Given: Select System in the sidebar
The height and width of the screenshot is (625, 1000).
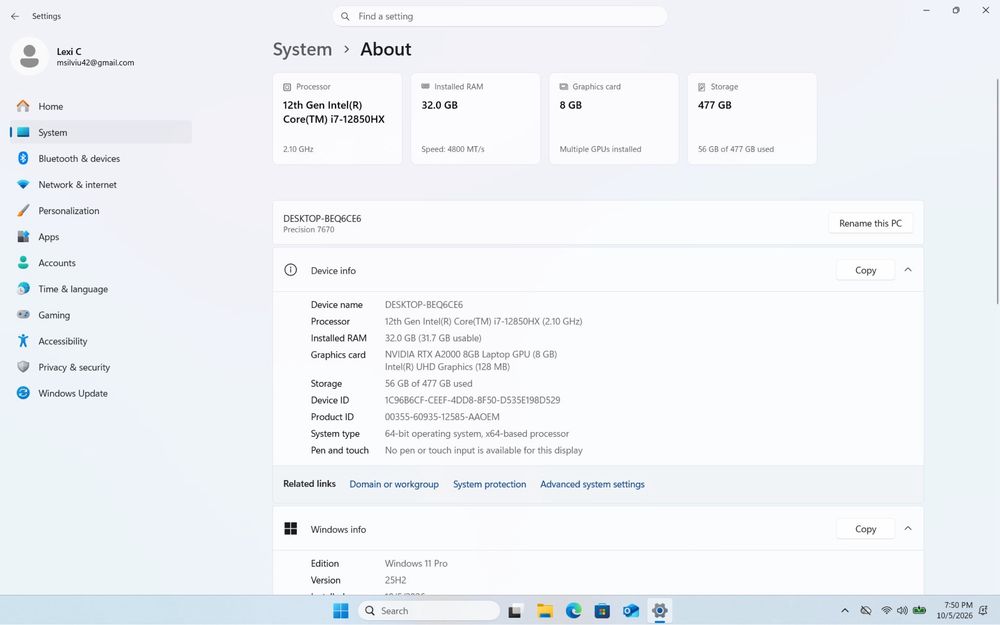Looking at the screenshot, I should (x=101, y=132).
